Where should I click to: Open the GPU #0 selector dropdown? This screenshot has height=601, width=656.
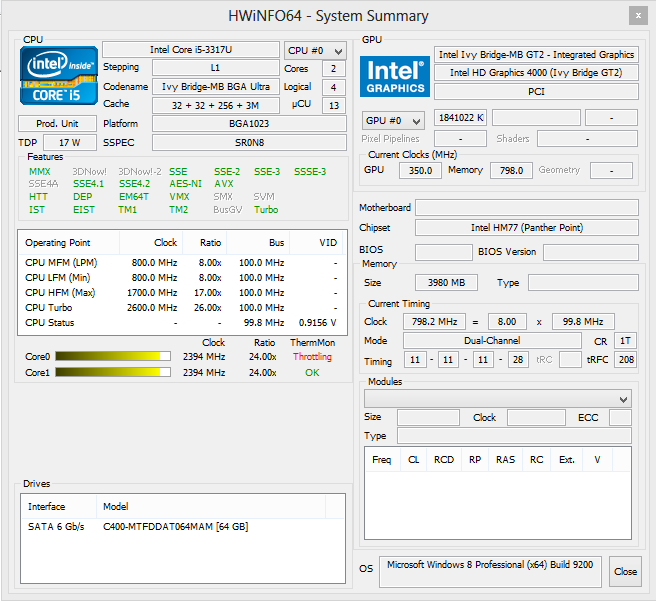point(393,121)
